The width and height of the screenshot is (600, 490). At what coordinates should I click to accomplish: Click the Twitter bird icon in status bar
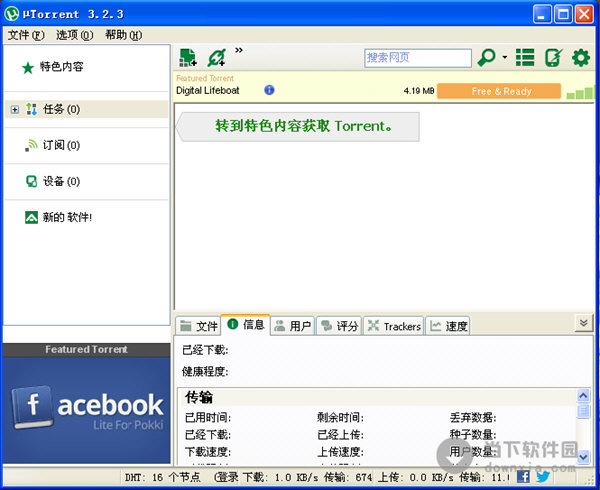(x=543, y=477)
